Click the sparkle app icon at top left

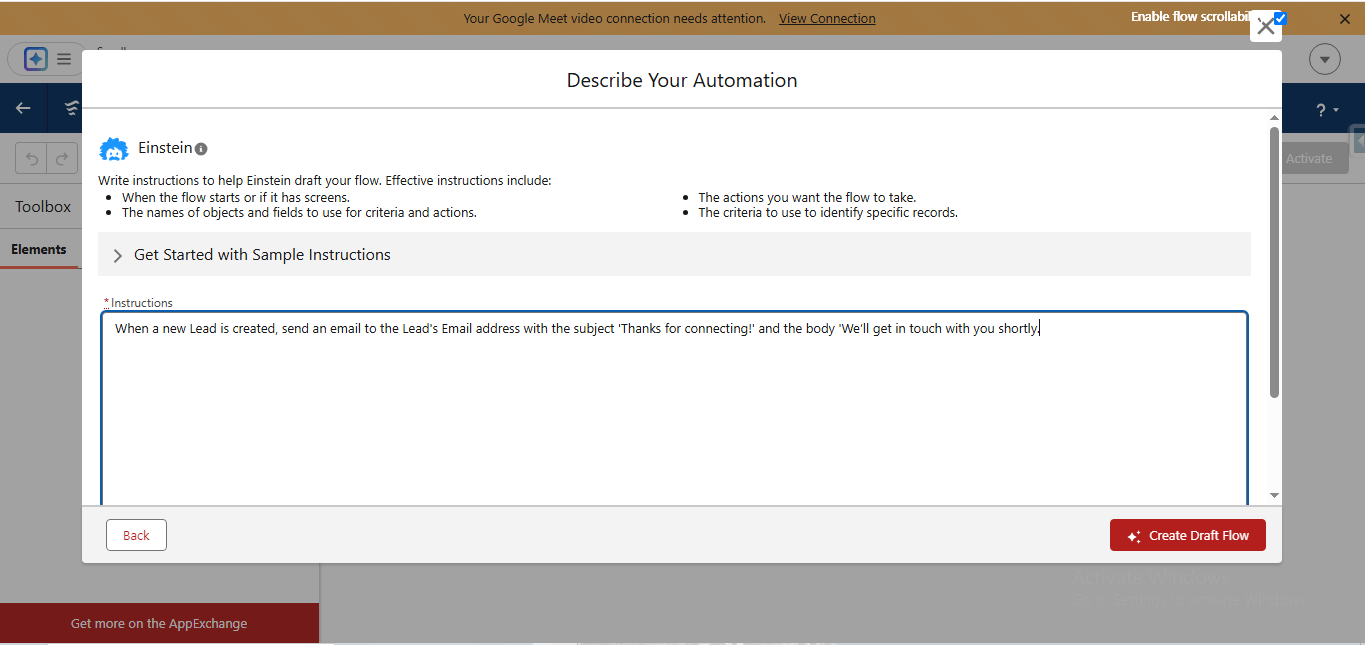click(x=36, y=59)
